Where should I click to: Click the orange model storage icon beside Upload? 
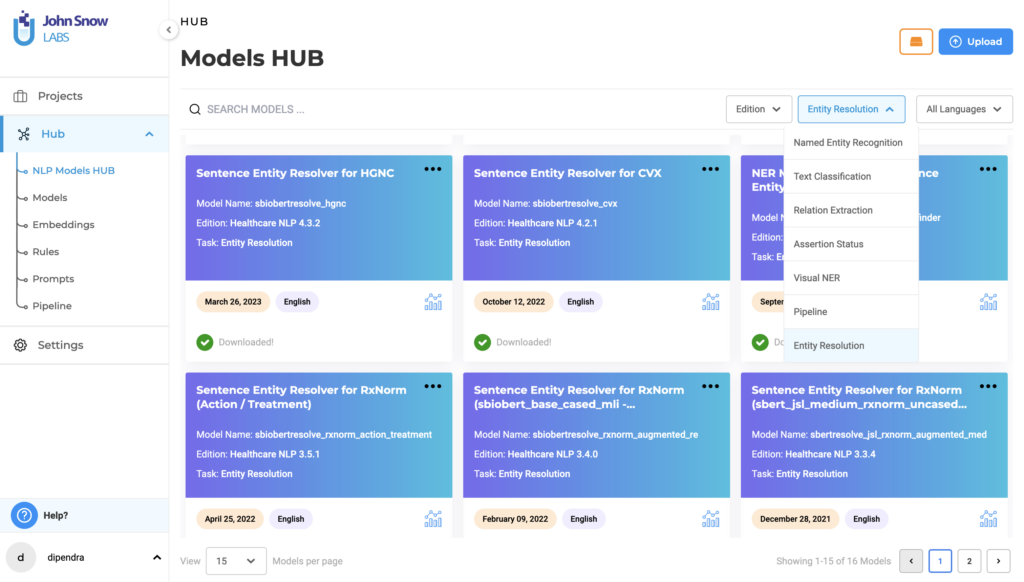click(916, 41)
